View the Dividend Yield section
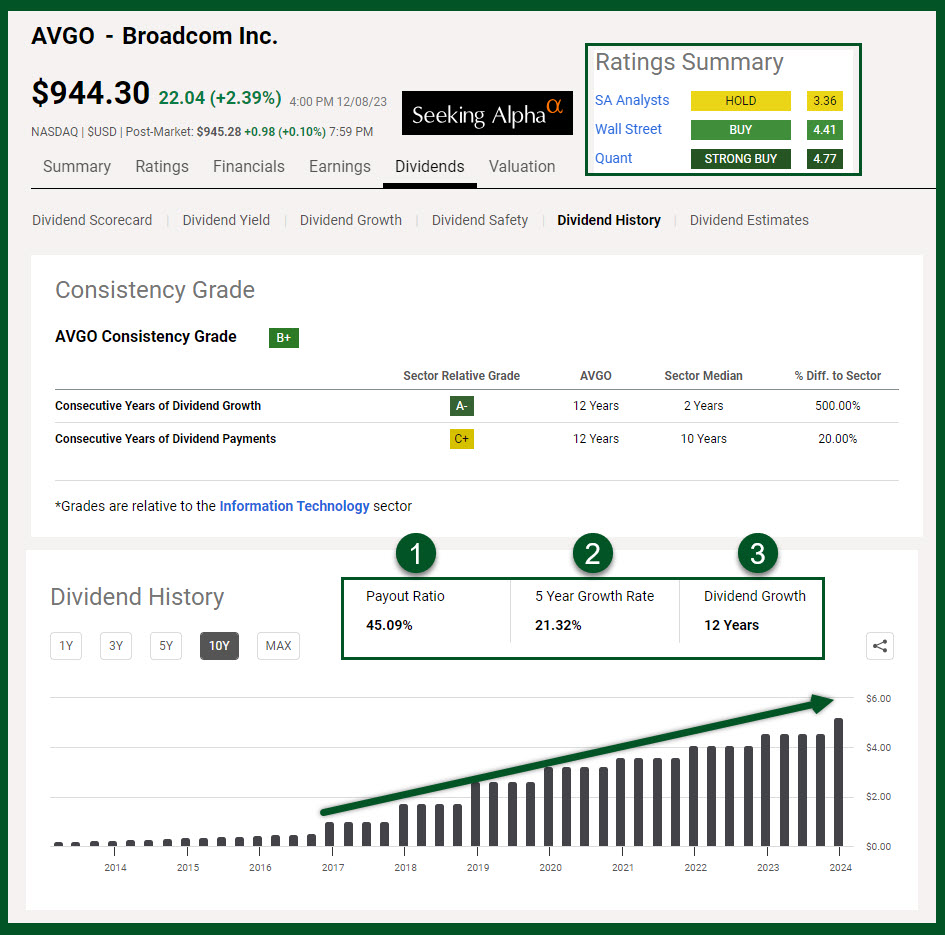The width and height of the screenshot is (945, 935). [x=226, y=220]
